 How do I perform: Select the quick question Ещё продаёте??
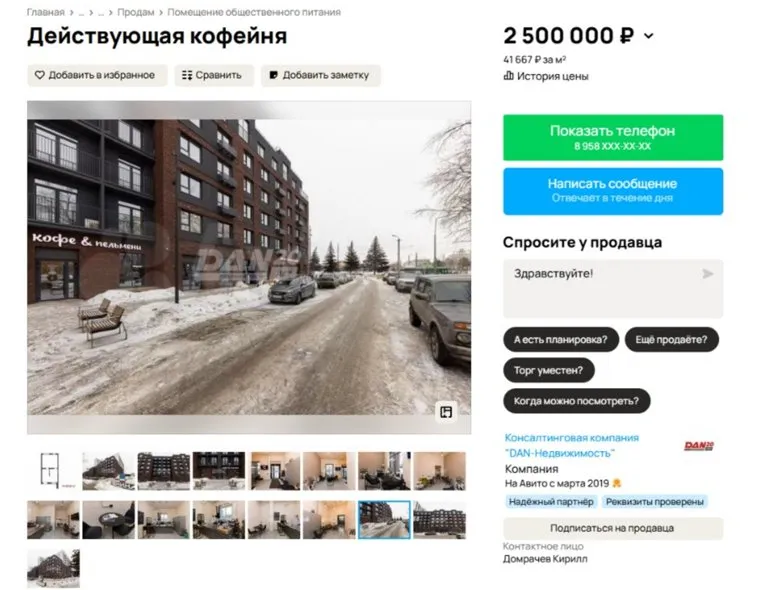(x=671, y=340)
